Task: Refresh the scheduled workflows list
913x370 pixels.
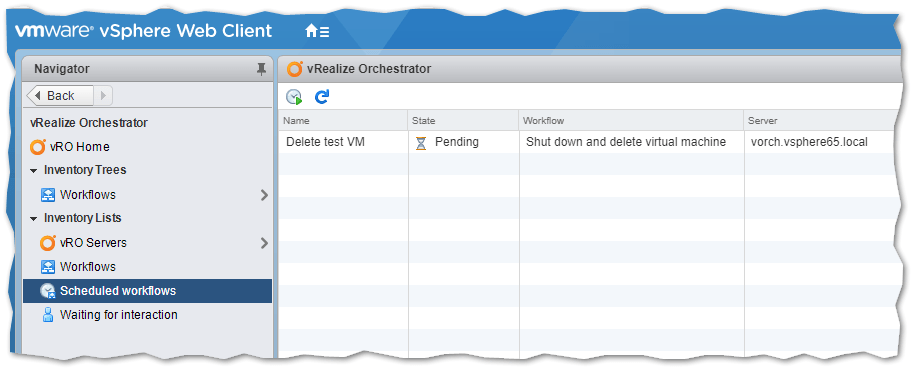Action: tap(322, 97)
